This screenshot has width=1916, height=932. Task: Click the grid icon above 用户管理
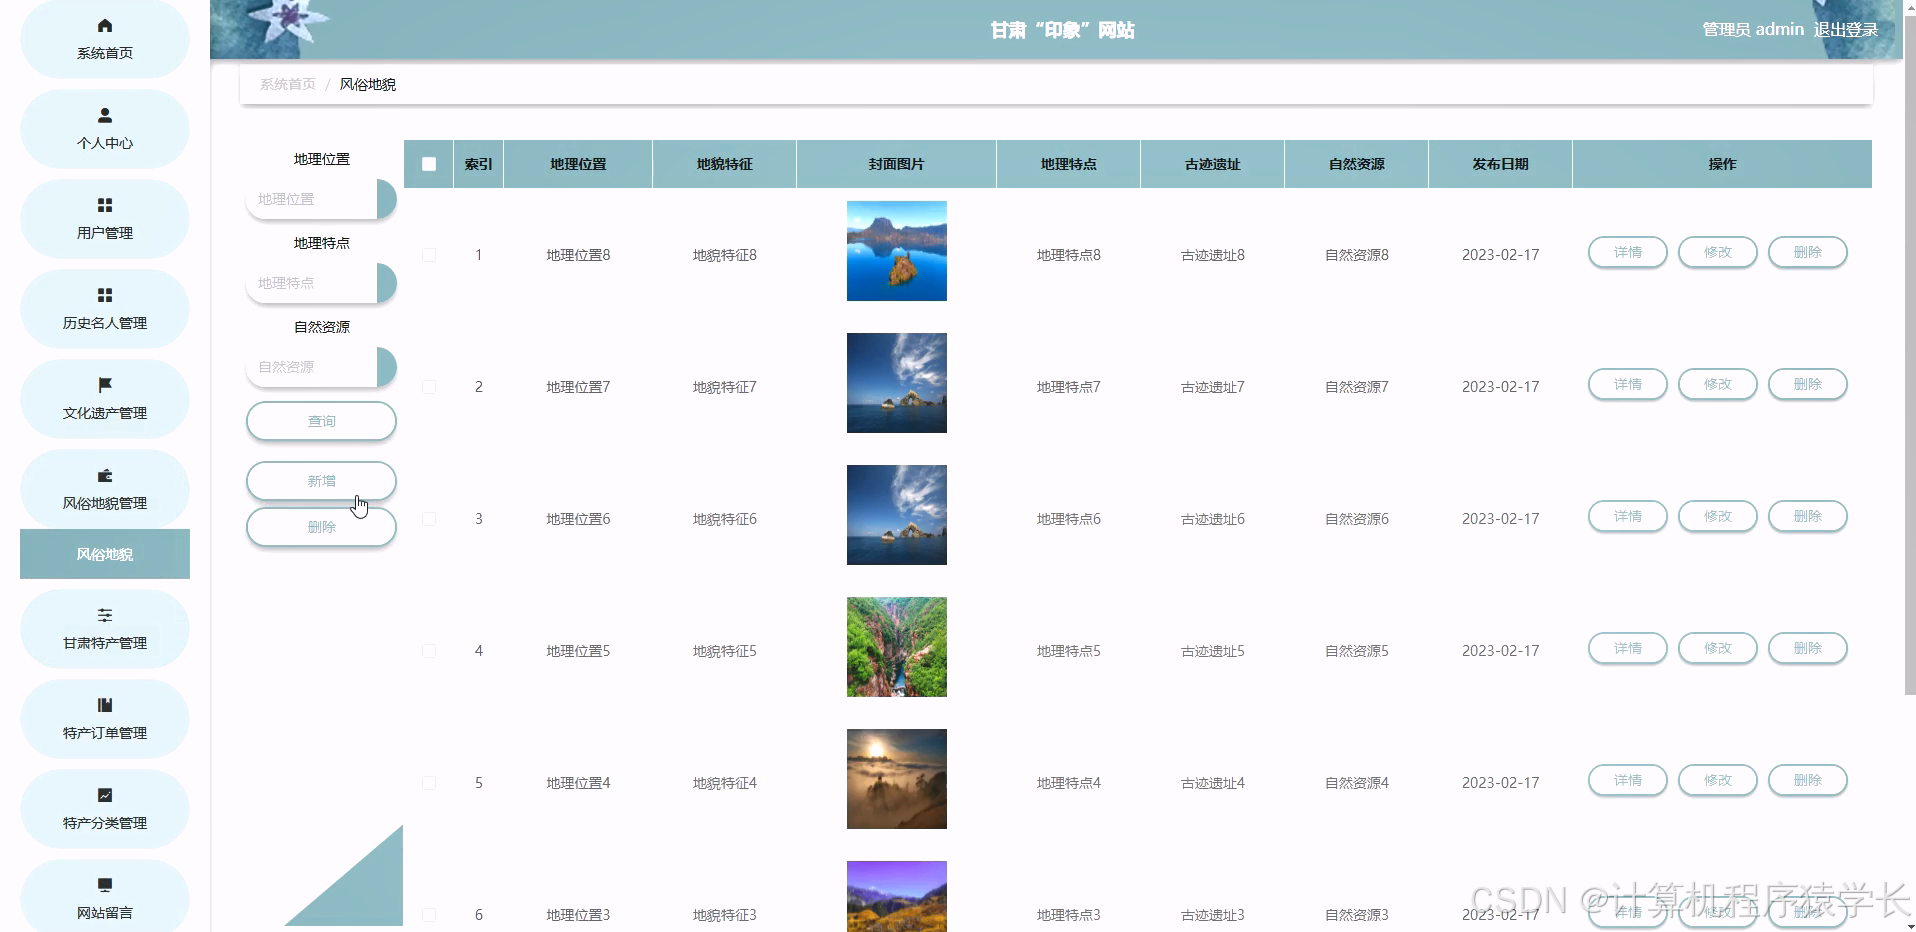(105, 205)
